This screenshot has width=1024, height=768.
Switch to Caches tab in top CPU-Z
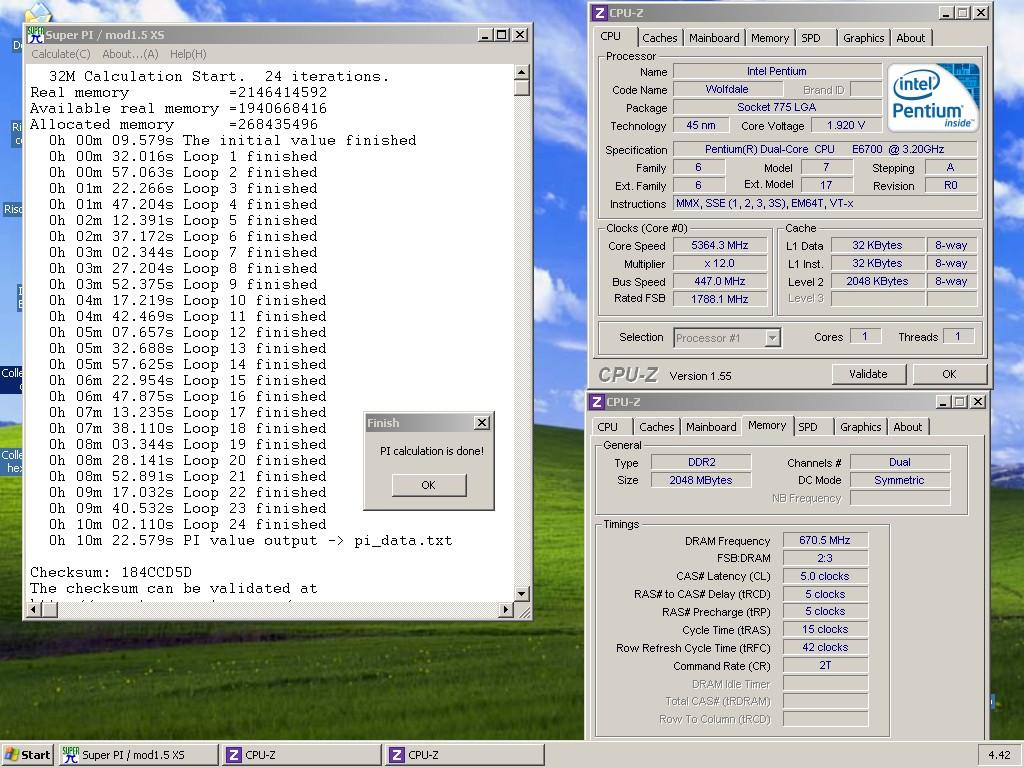pyautogui.click(x=660, y=38)
